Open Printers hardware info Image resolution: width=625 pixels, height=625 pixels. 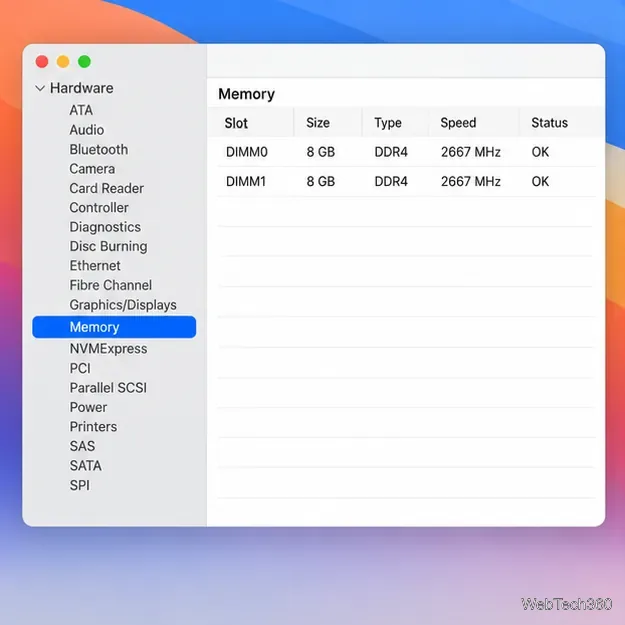coord(93,426)
